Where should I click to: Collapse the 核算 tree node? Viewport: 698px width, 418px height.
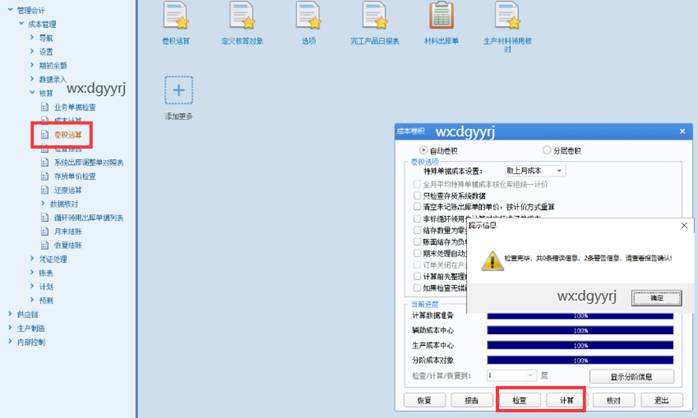(33, 92)
